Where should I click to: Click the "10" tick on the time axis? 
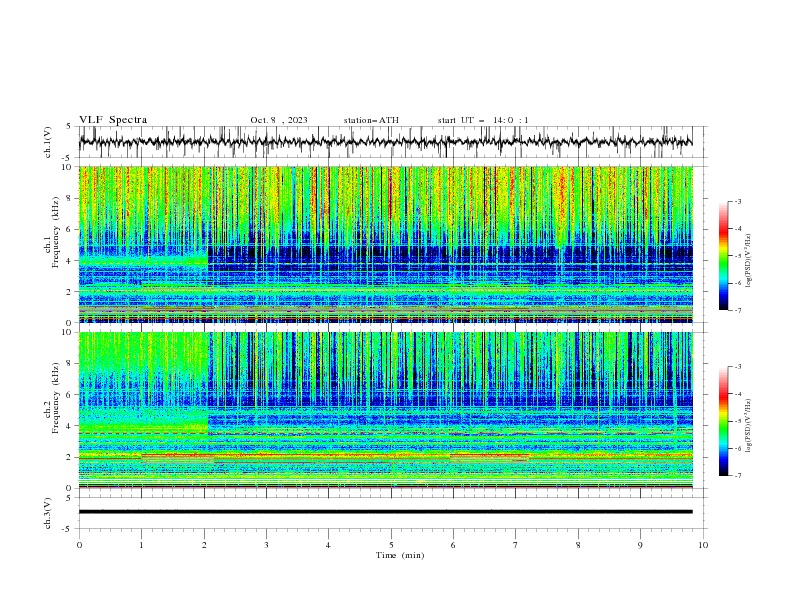coord(703,545)
